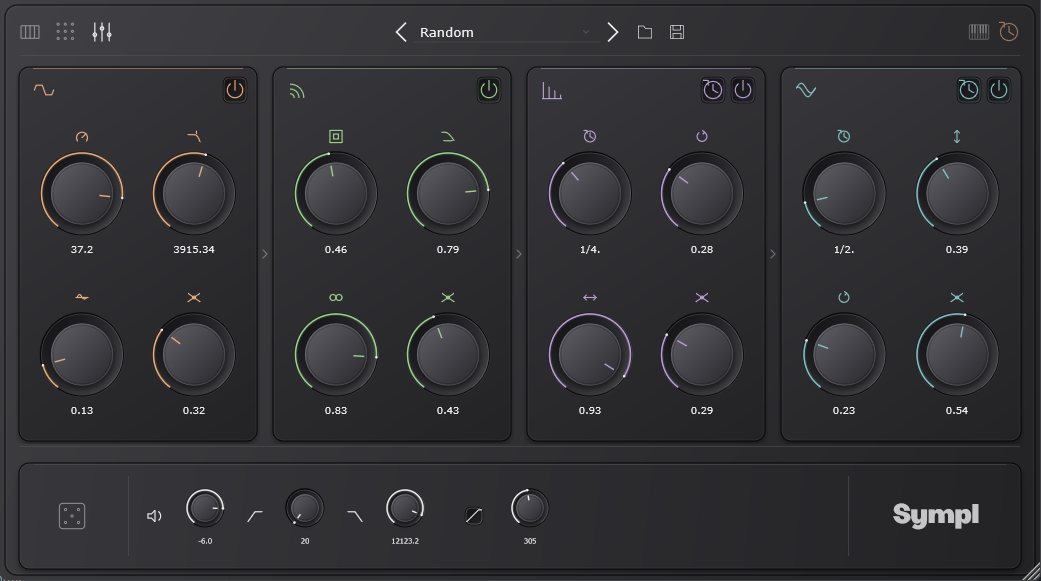Viewport: 1041px width, 581px height.
Task: Click the speedometer icon above 37.2
Action: click(x=82, y=137)
